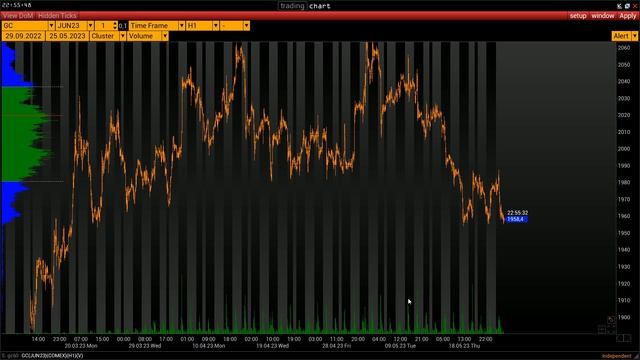The width and height of the screenshot is (640, 360).
Task: Click the 1900 level on price axis
Action: click(x=624, y=317)
